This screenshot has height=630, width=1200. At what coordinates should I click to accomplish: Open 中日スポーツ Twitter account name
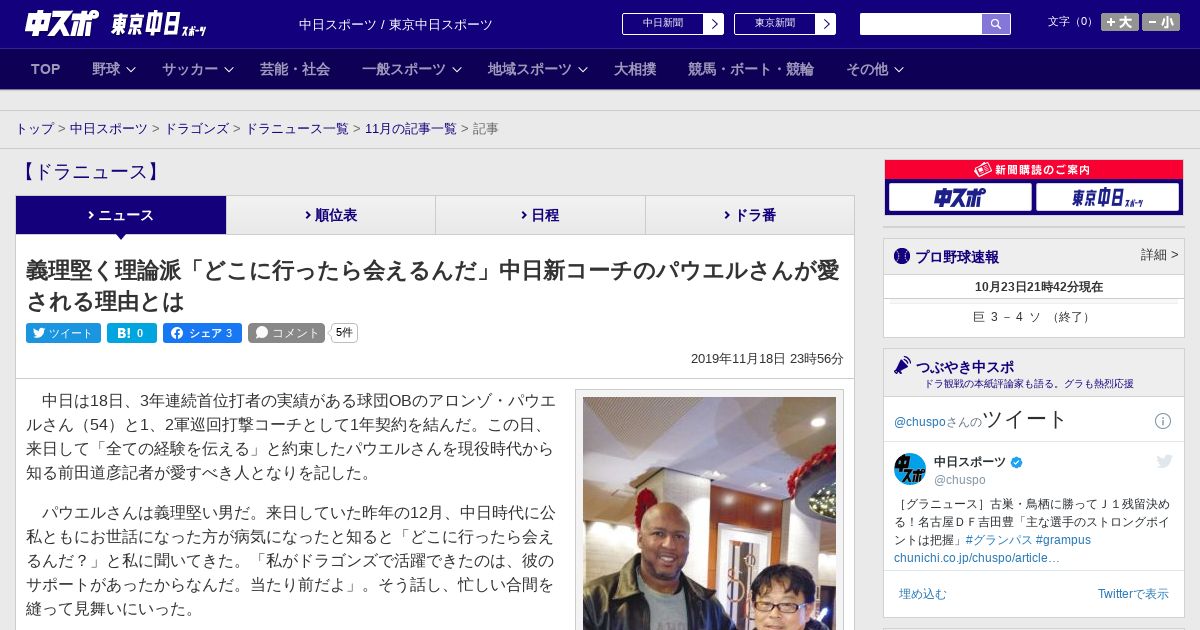(970, 461)
